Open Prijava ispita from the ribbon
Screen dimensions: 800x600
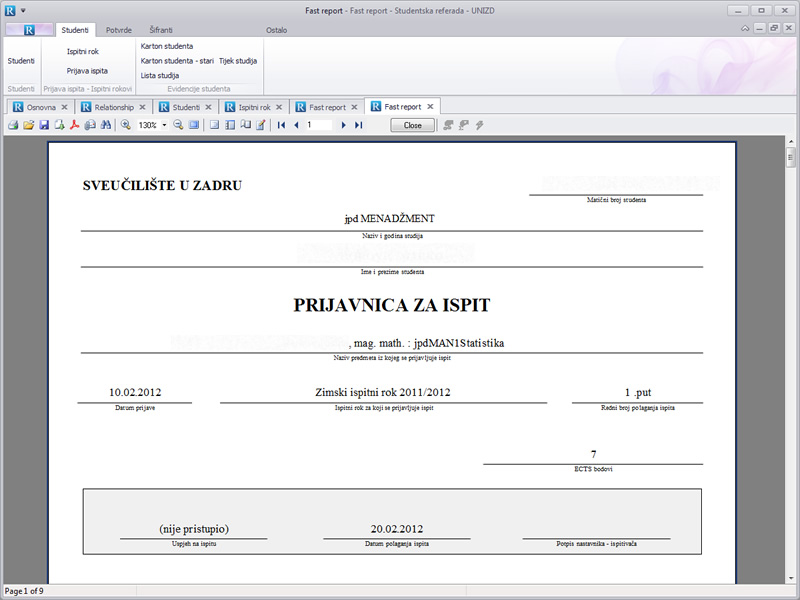coord(87,71)
